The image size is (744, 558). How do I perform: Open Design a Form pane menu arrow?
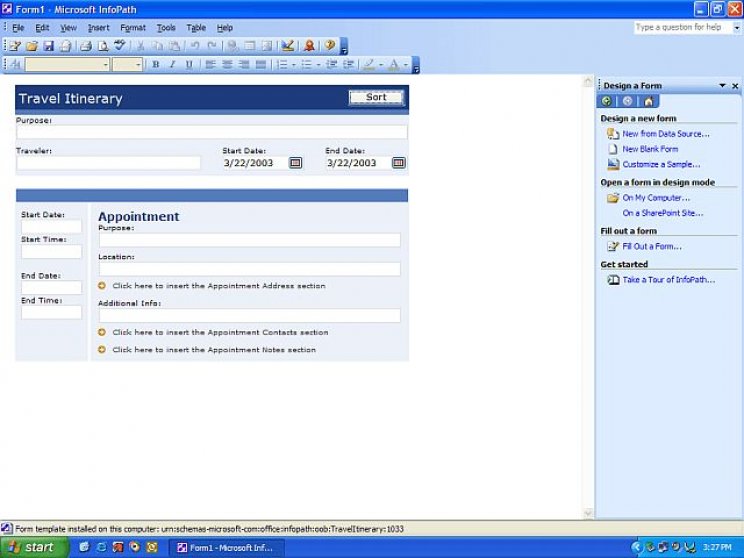coord(722,85)
